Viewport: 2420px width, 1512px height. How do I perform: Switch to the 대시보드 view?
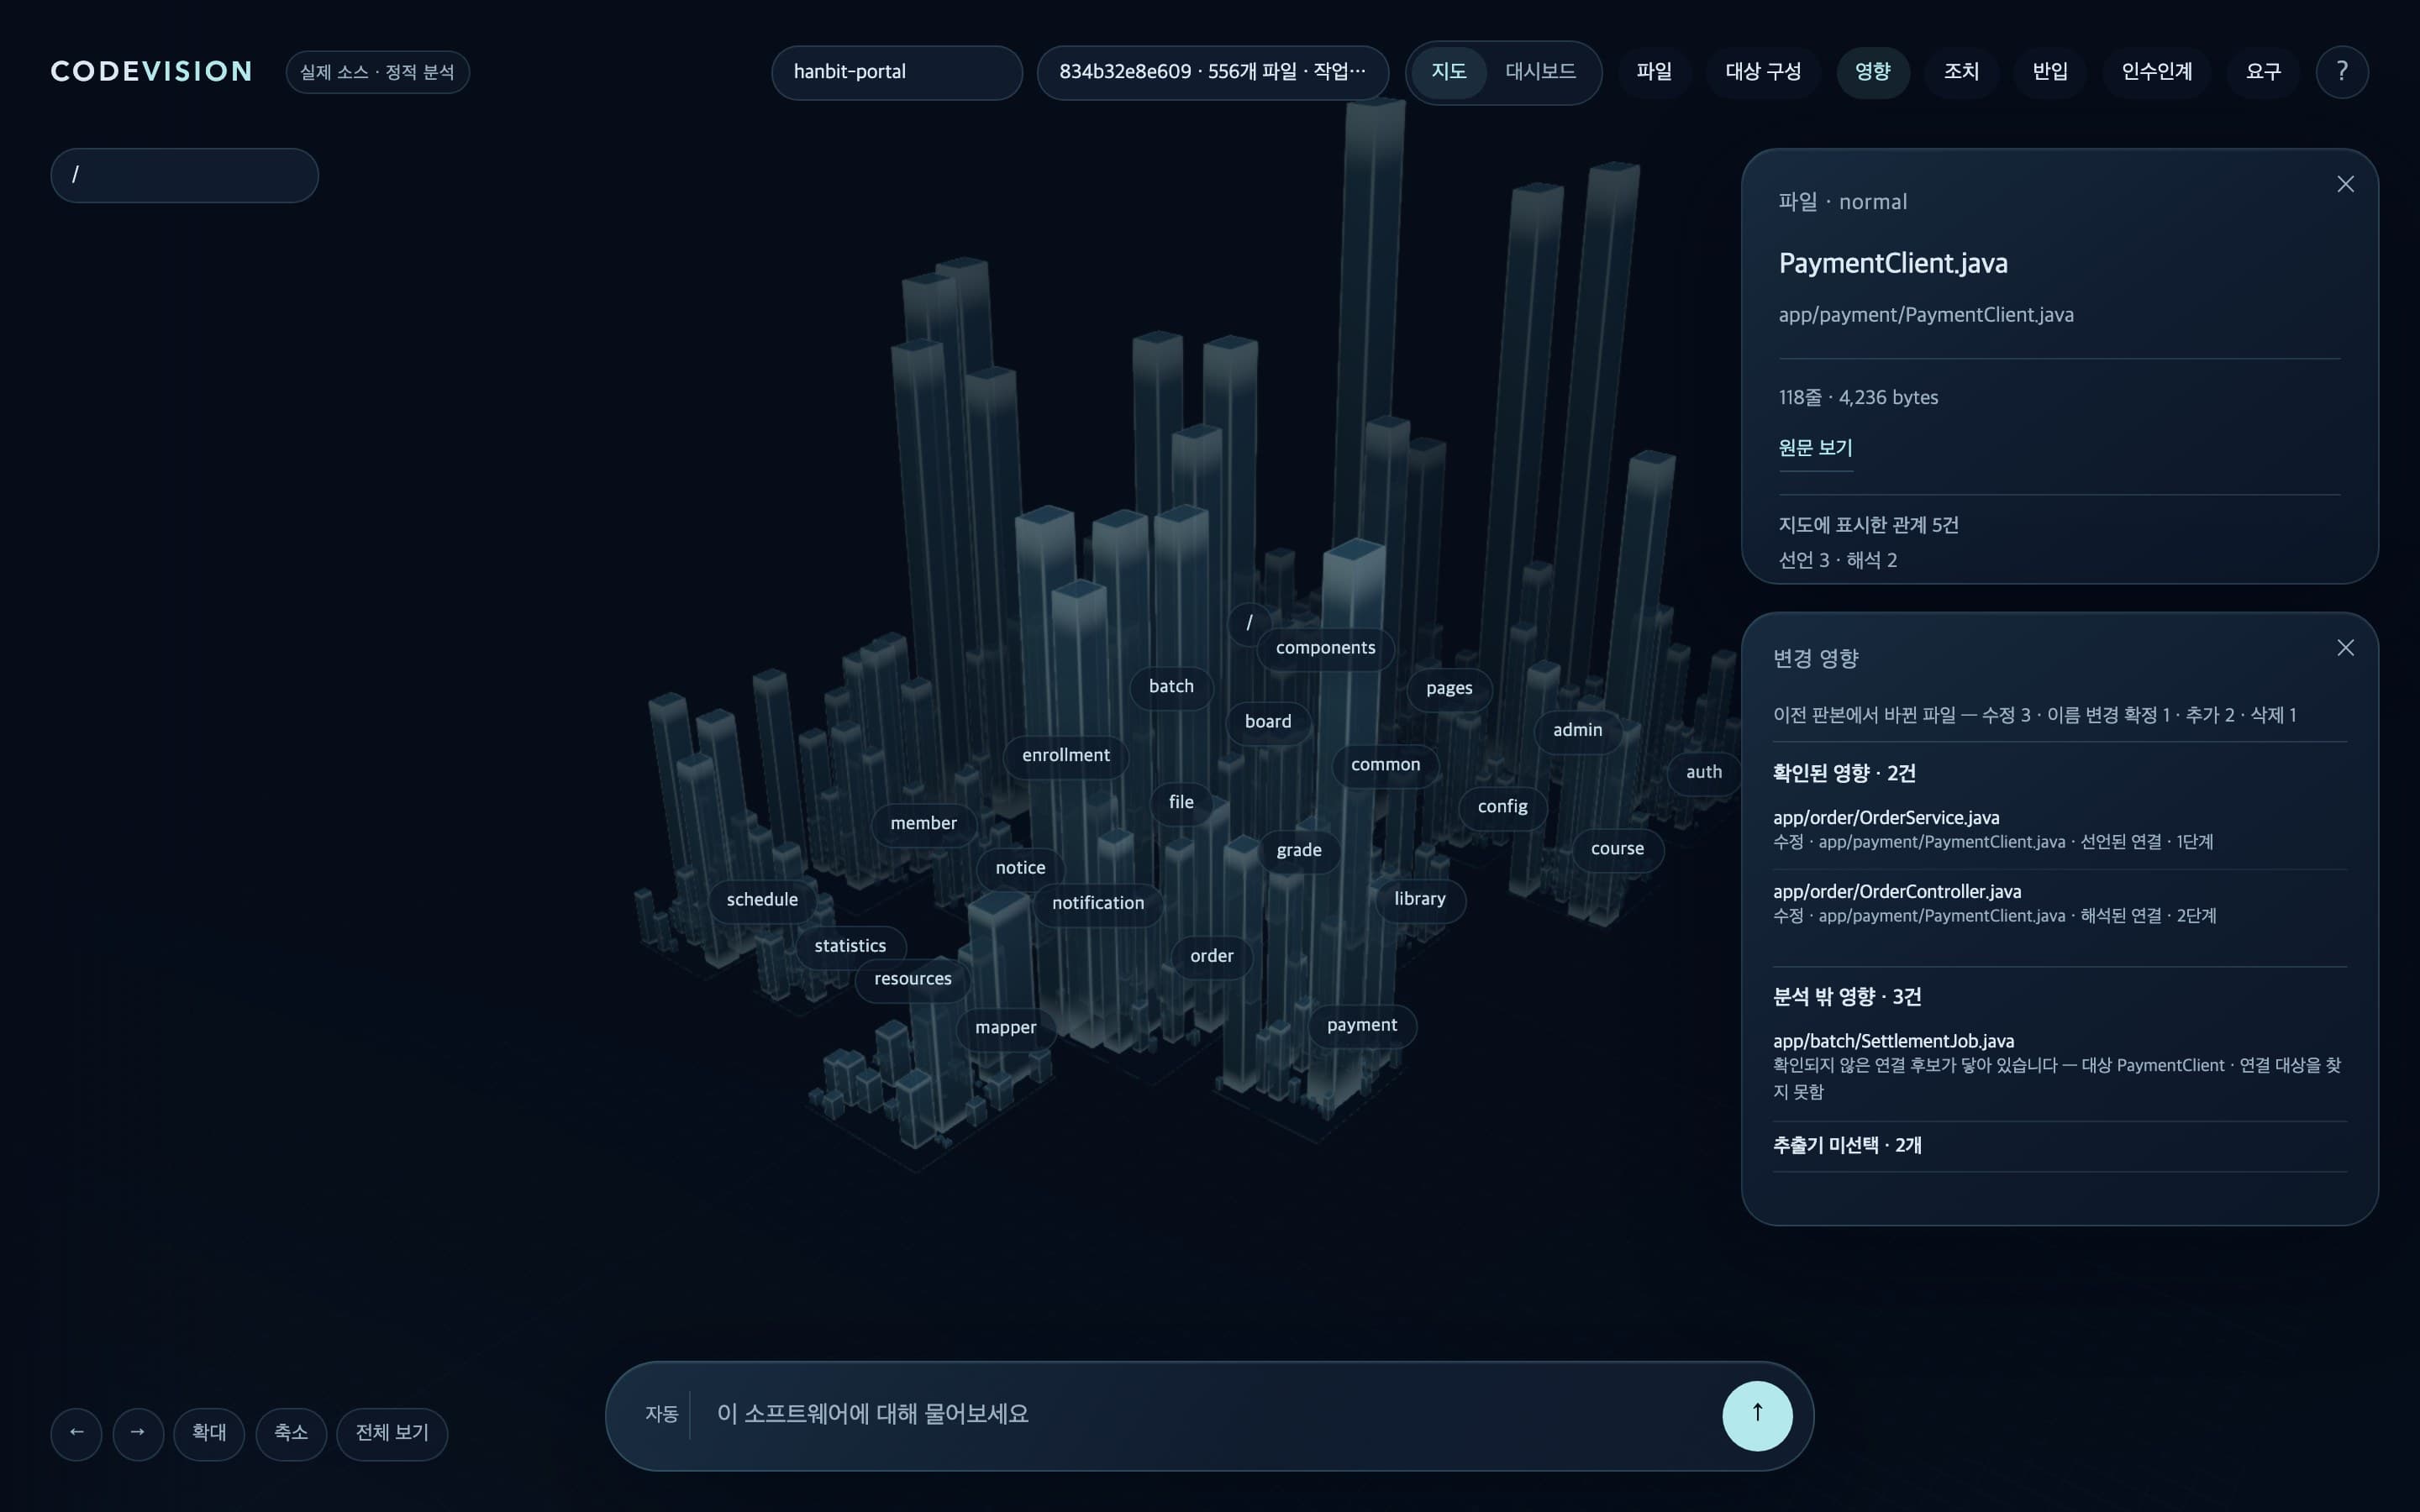pyautogui.click(x=1540, y=72)
